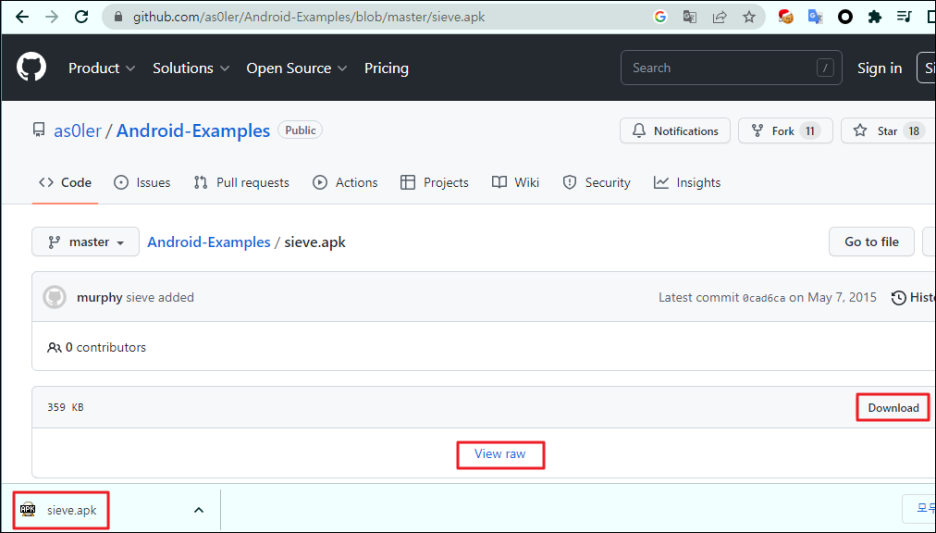
Task: Click the slash shortcut icon in the search box
Action: 825,68
